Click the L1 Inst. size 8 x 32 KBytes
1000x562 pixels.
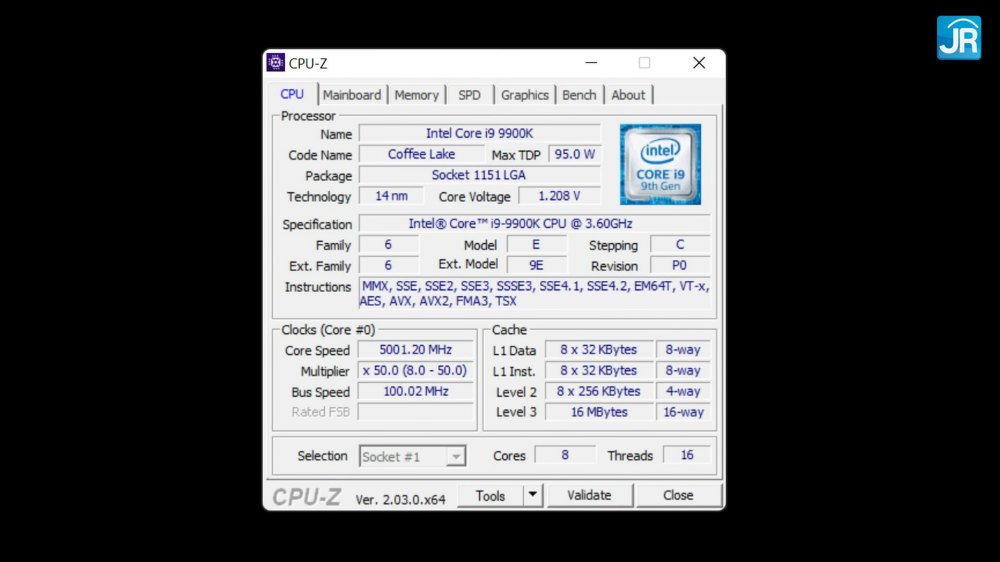[x=599, y=371]
